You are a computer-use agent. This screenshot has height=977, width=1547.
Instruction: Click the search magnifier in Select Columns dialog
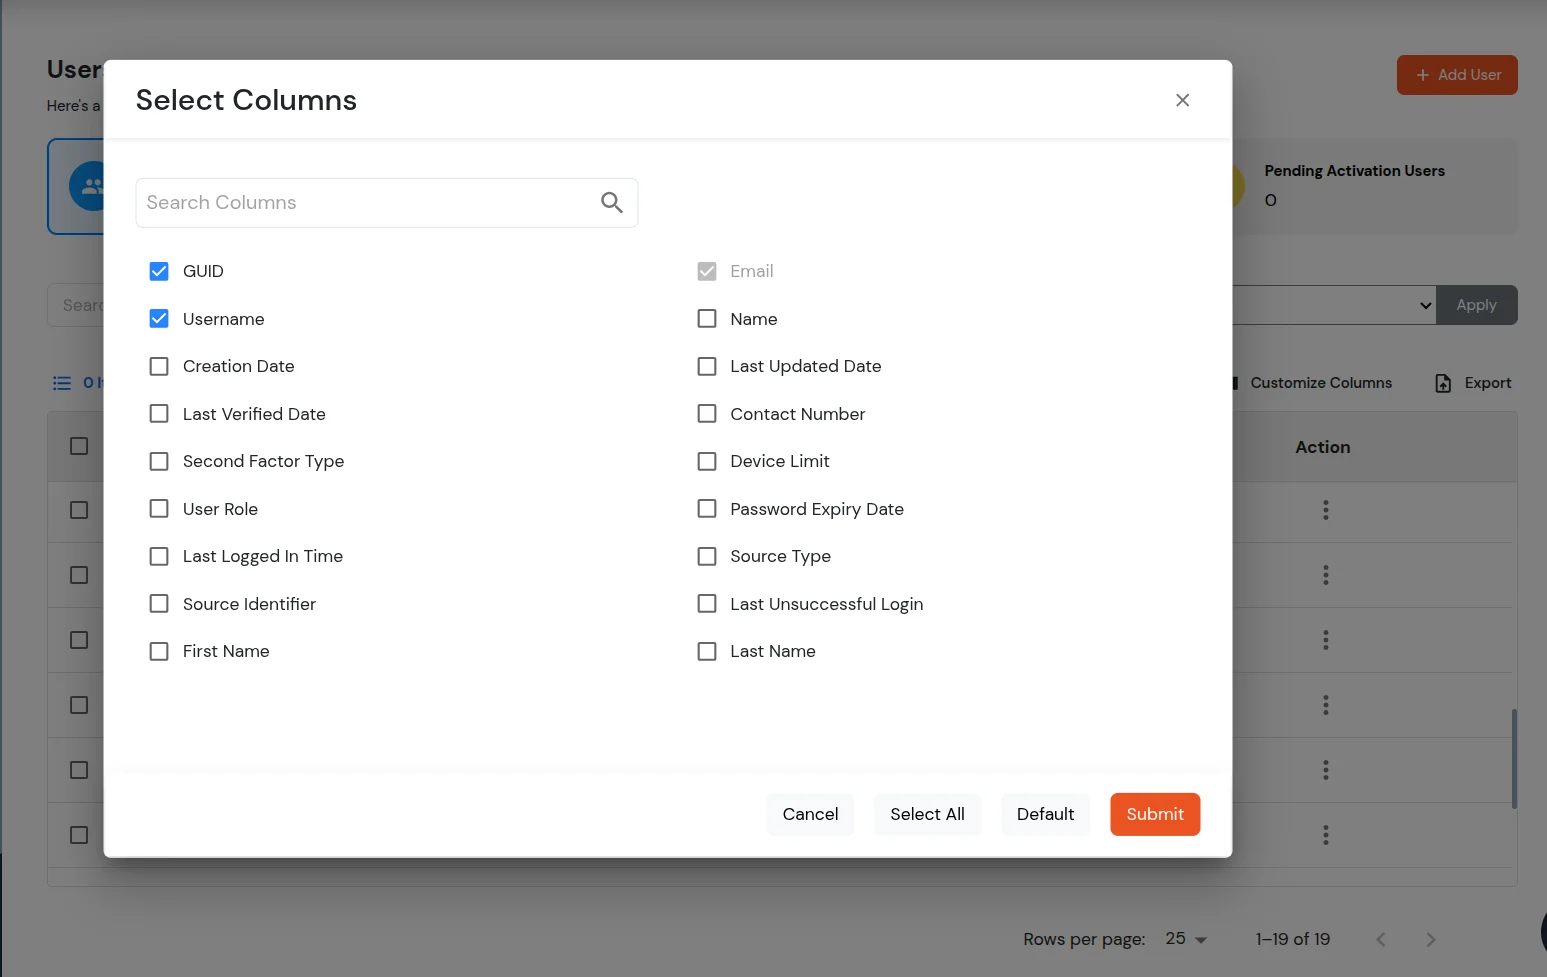coord(612,202)
